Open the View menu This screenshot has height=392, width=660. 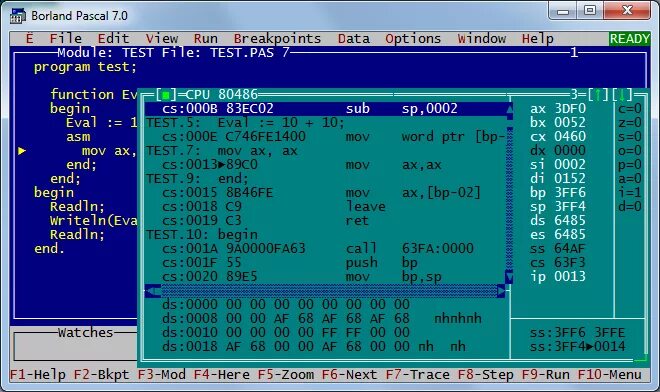coord(162,39)
